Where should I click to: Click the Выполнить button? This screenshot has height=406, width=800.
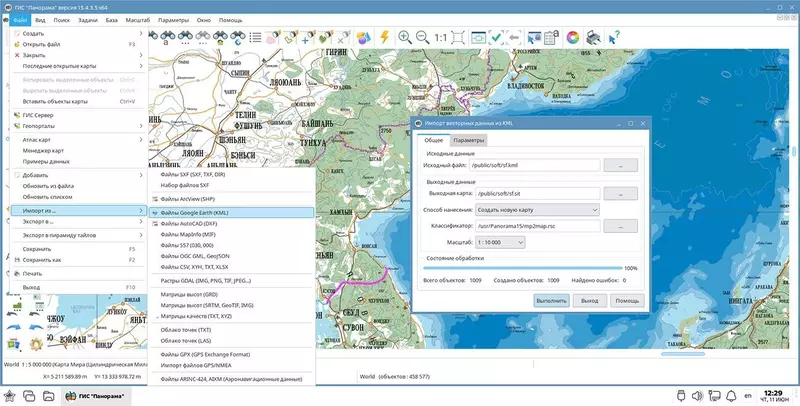click(x=552, y=300)
